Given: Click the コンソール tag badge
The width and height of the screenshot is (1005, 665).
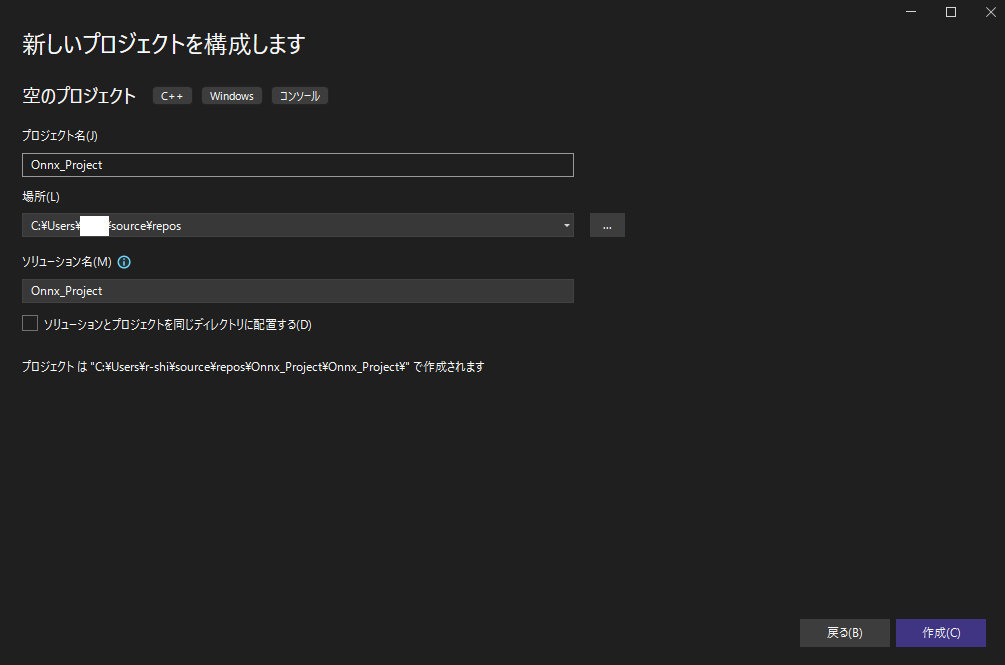Looking at the screenshot, I should [300, 96].
